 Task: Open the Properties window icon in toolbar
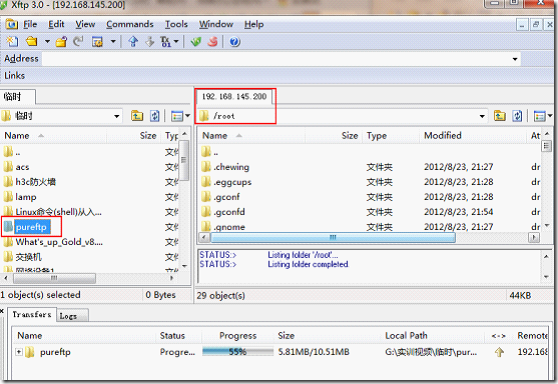97,42
